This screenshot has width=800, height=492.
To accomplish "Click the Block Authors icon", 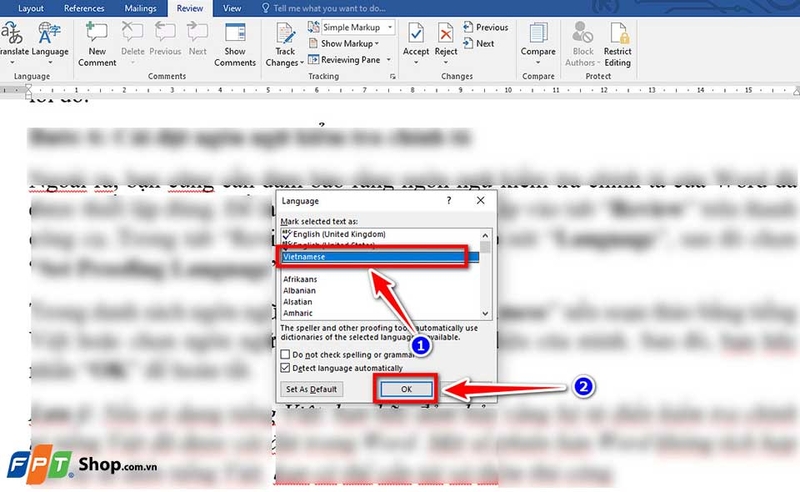I will click(582, 33).
